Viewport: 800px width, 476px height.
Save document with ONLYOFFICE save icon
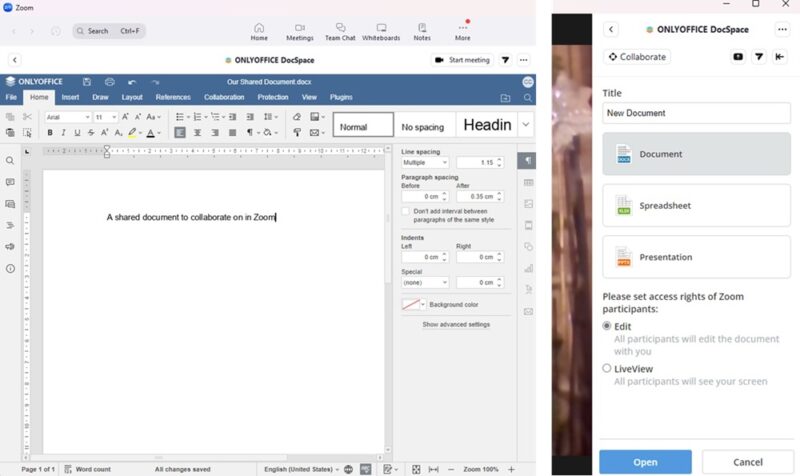87,82
